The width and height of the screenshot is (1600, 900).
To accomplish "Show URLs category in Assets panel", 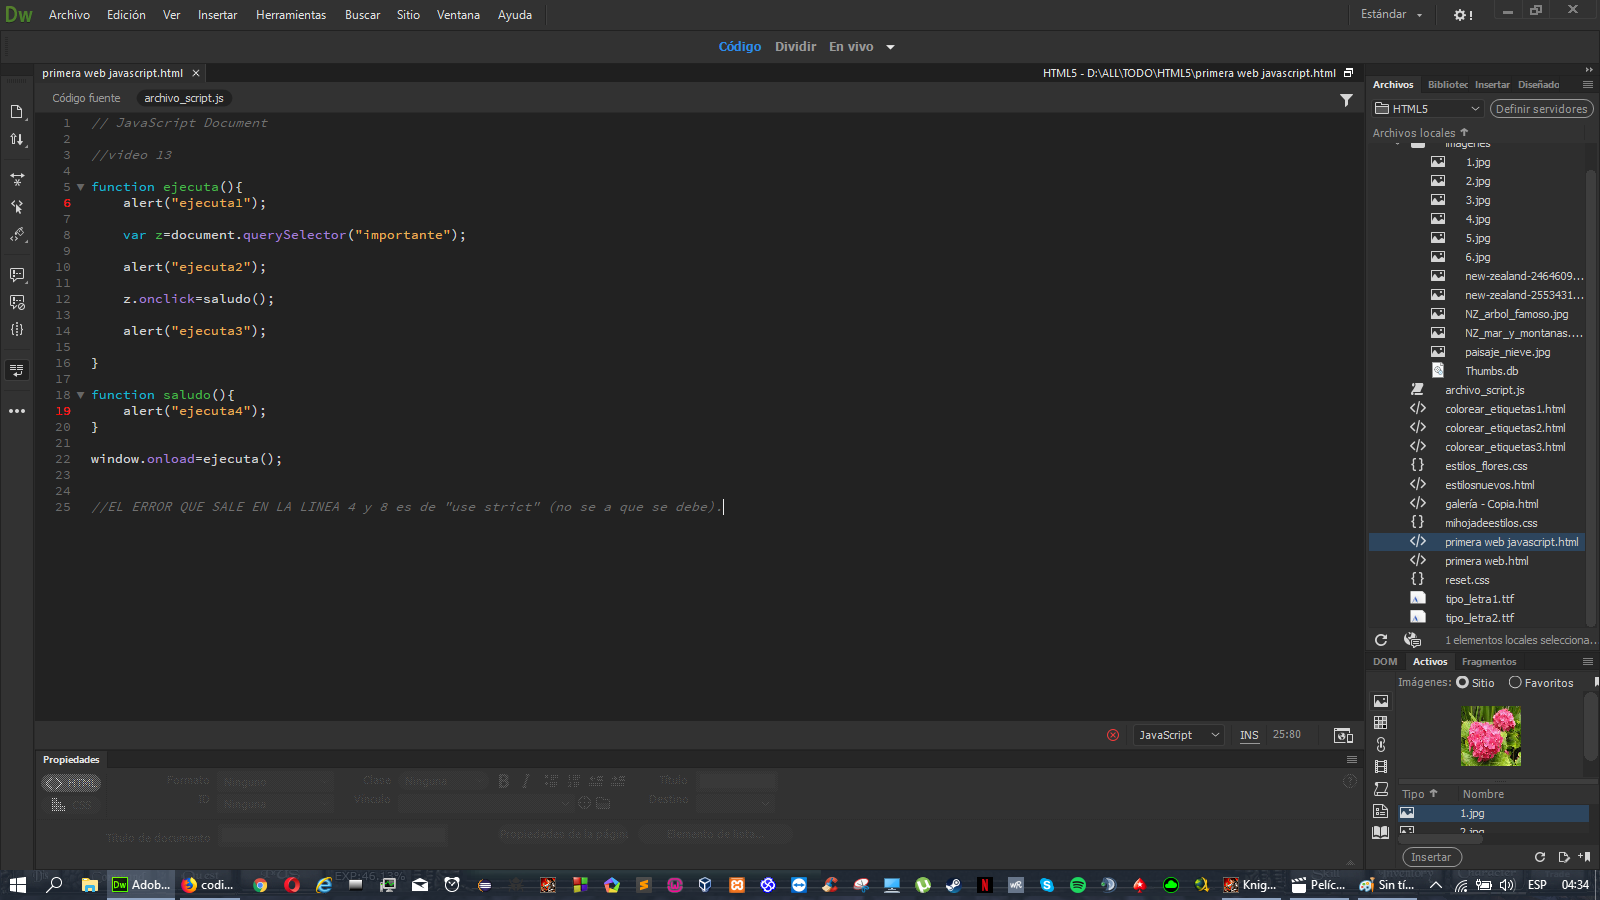I will (1381, 745).
